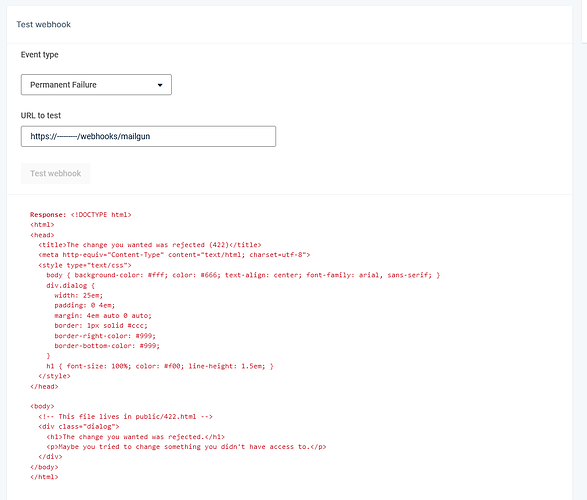
Task: Click the title line mentioning rejected (422)
Action: tap(150, 245)
